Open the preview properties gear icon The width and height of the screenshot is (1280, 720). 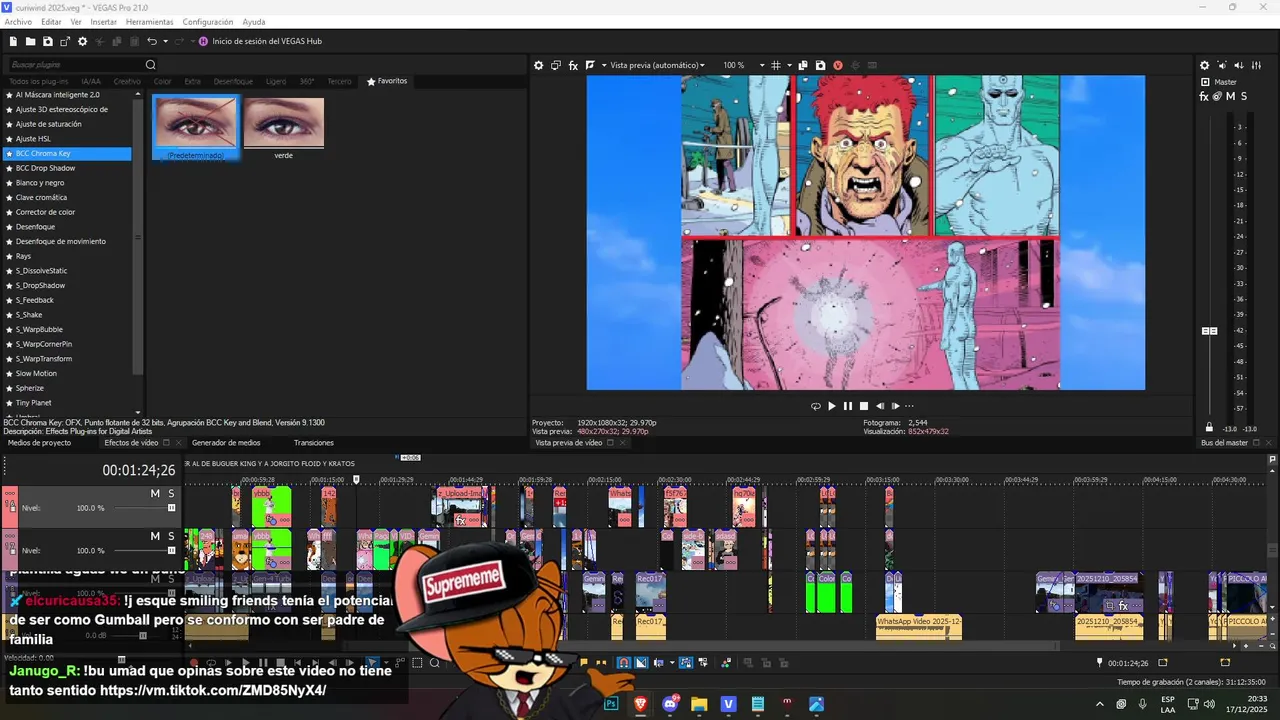538,65
